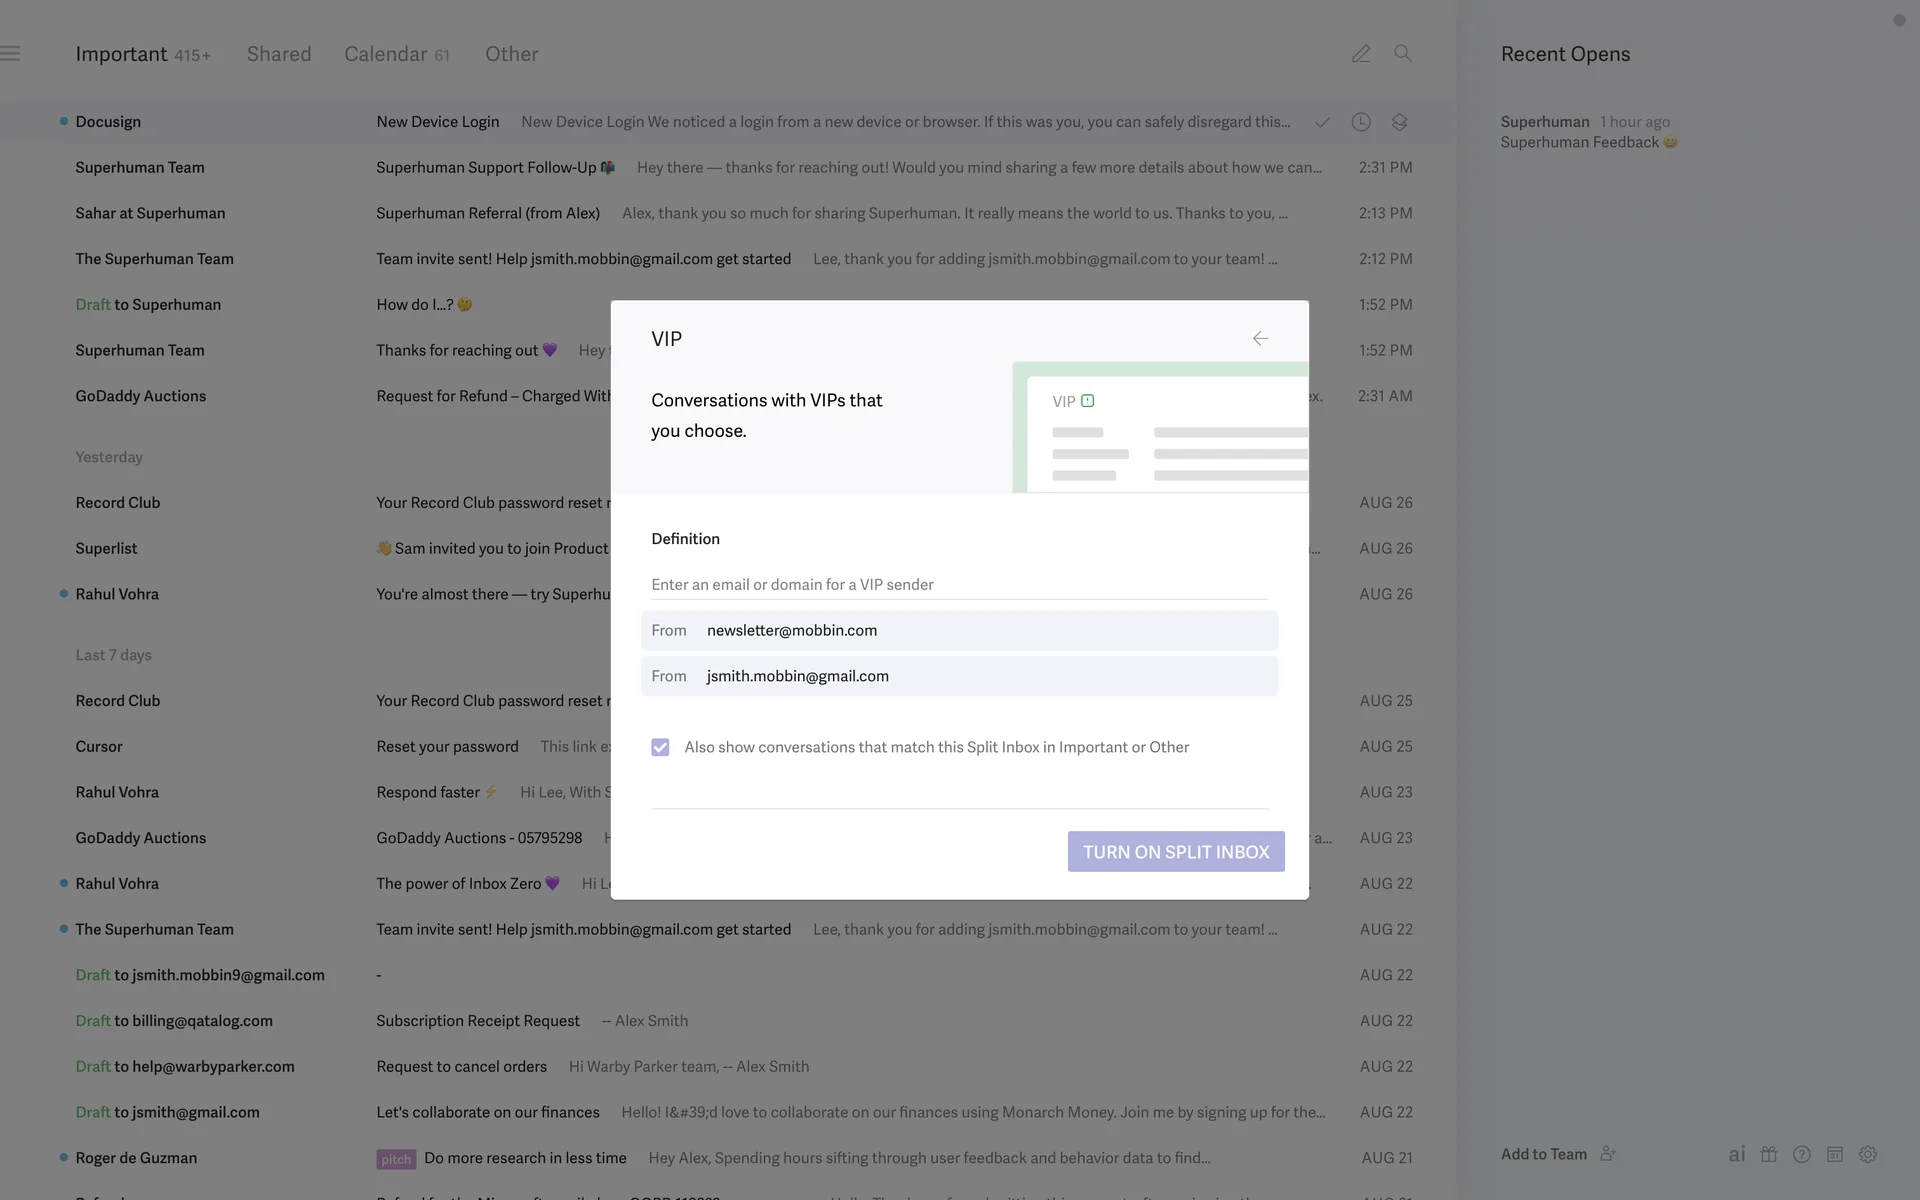Open the hamburger menu icon

pyautogui.click(x=11, y=54)
